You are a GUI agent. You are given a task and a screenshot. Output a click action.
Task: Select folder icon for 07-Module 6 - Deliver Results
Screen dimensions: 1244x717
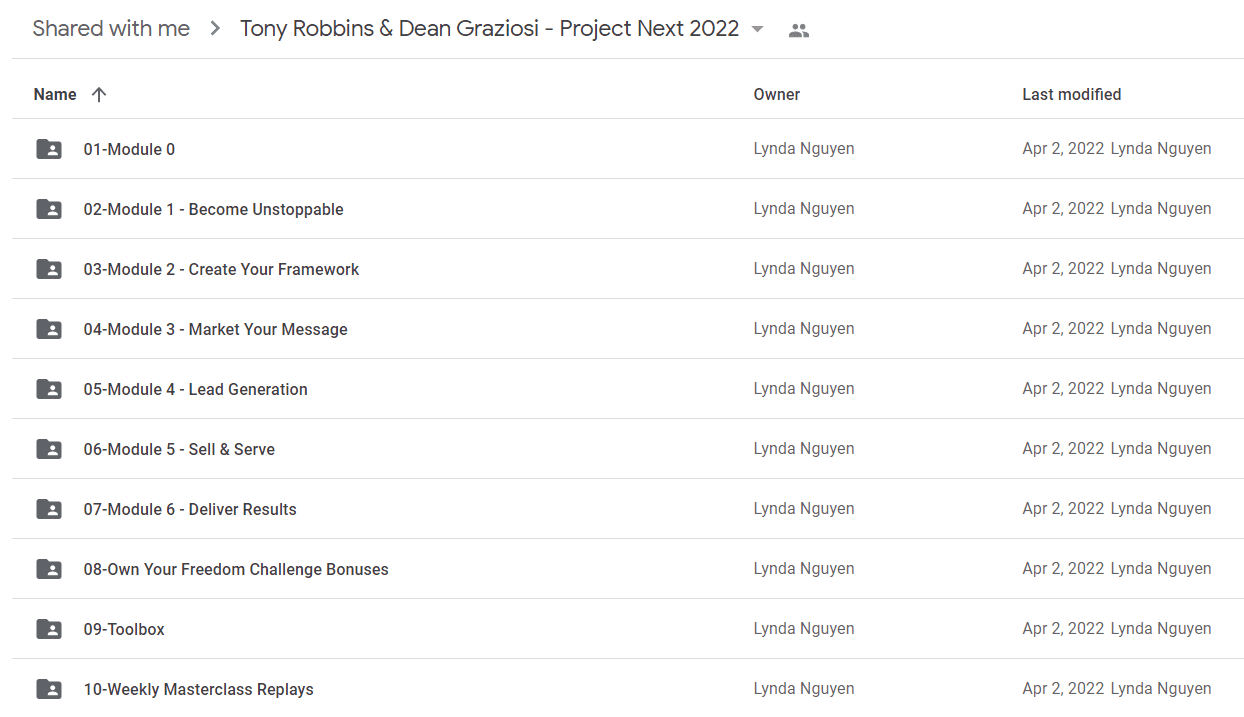tap(49, 509)
